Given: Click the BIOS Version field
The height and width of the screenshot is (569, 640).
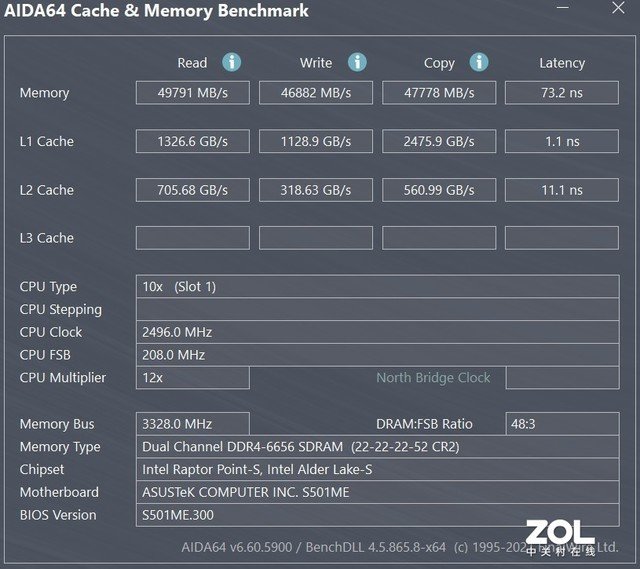Looking at the screenshot, I should 377,515.
